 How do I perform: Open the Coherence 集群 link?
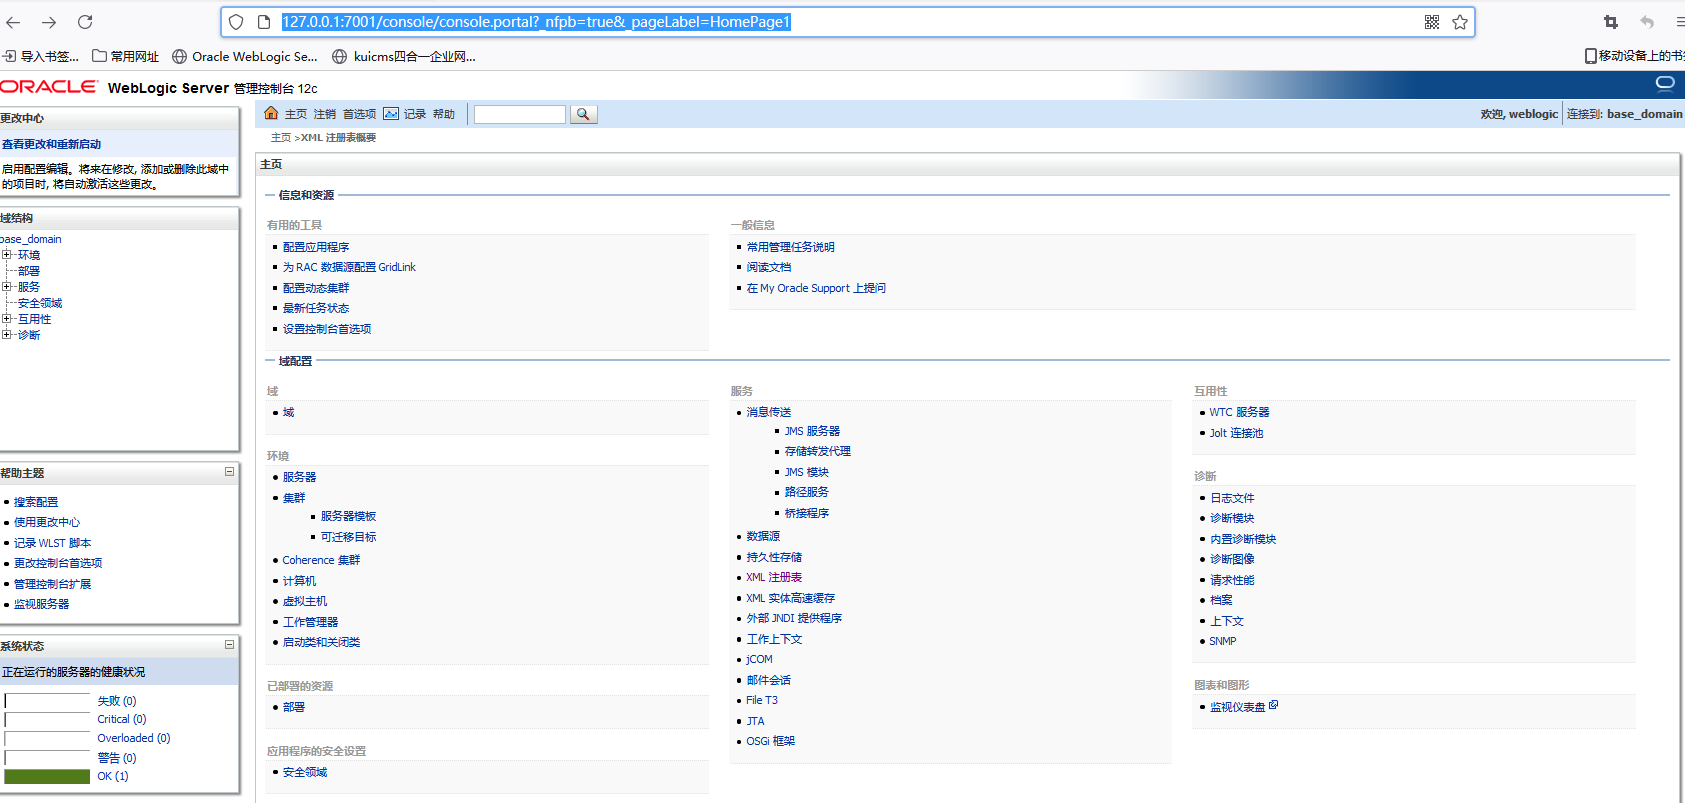pyautogui.click(x=321, y=560)
